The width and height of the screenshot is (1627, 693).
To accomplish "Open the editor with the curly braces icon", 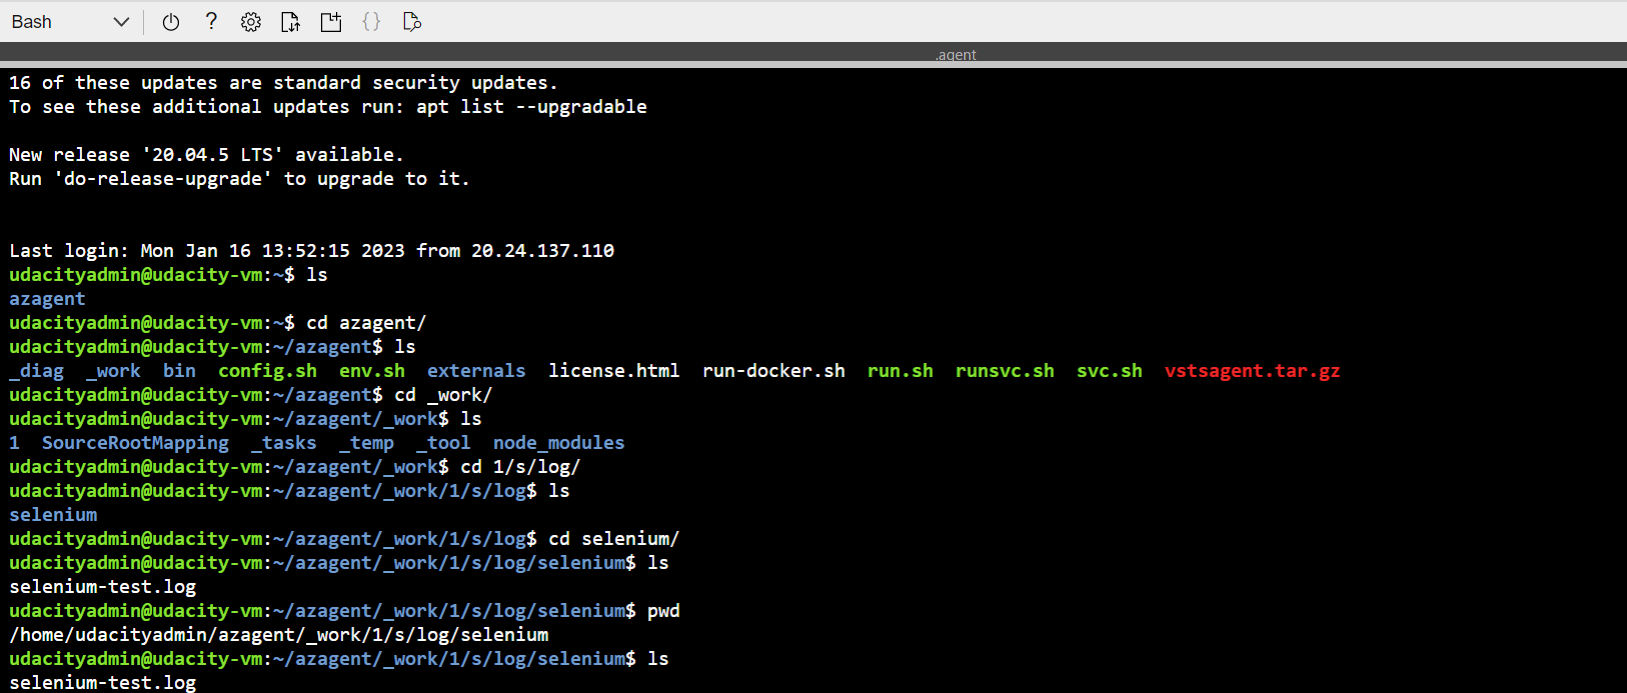I will click(371, 22).
